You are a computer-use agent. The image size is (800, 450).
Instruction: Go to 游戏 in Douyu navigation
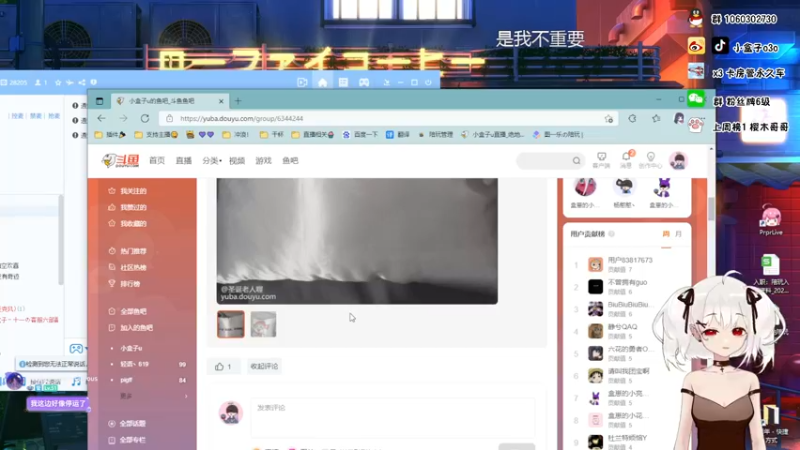(263, 161)
